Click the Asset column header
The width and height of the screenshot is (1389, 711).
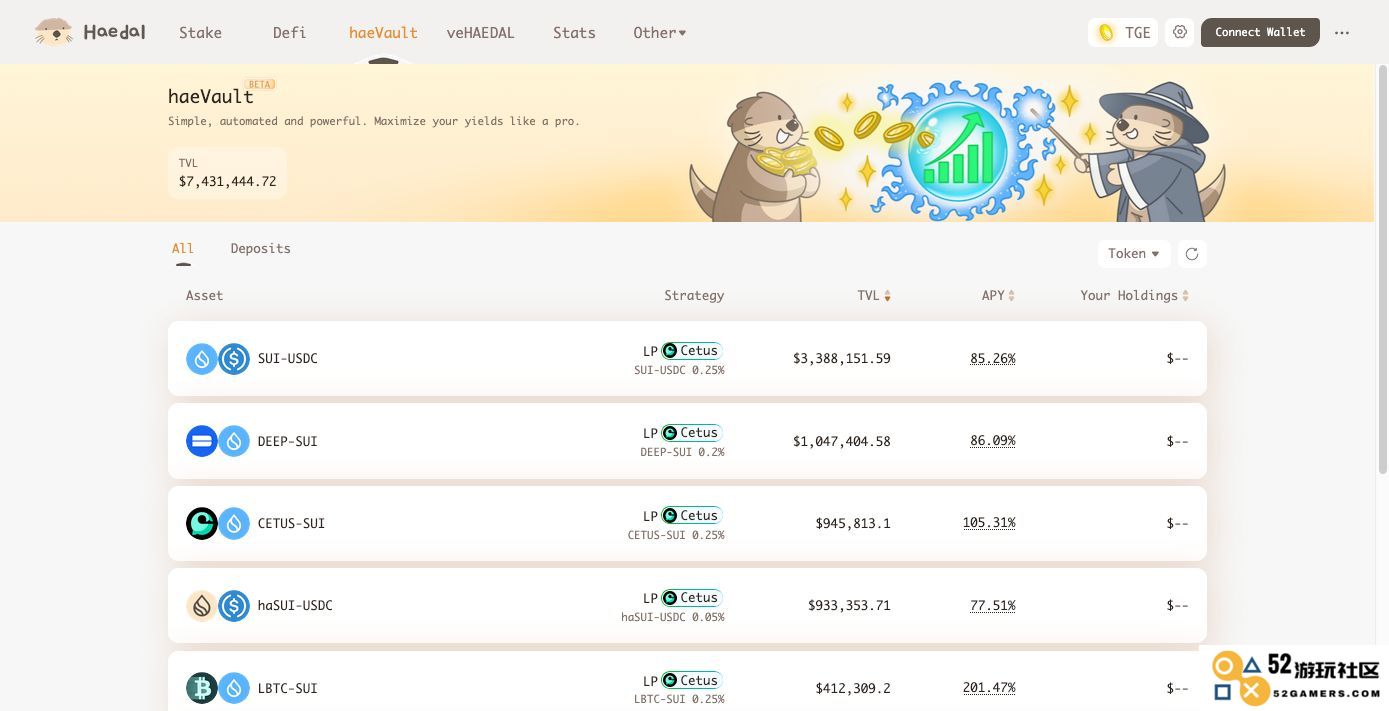click(204, 296)
